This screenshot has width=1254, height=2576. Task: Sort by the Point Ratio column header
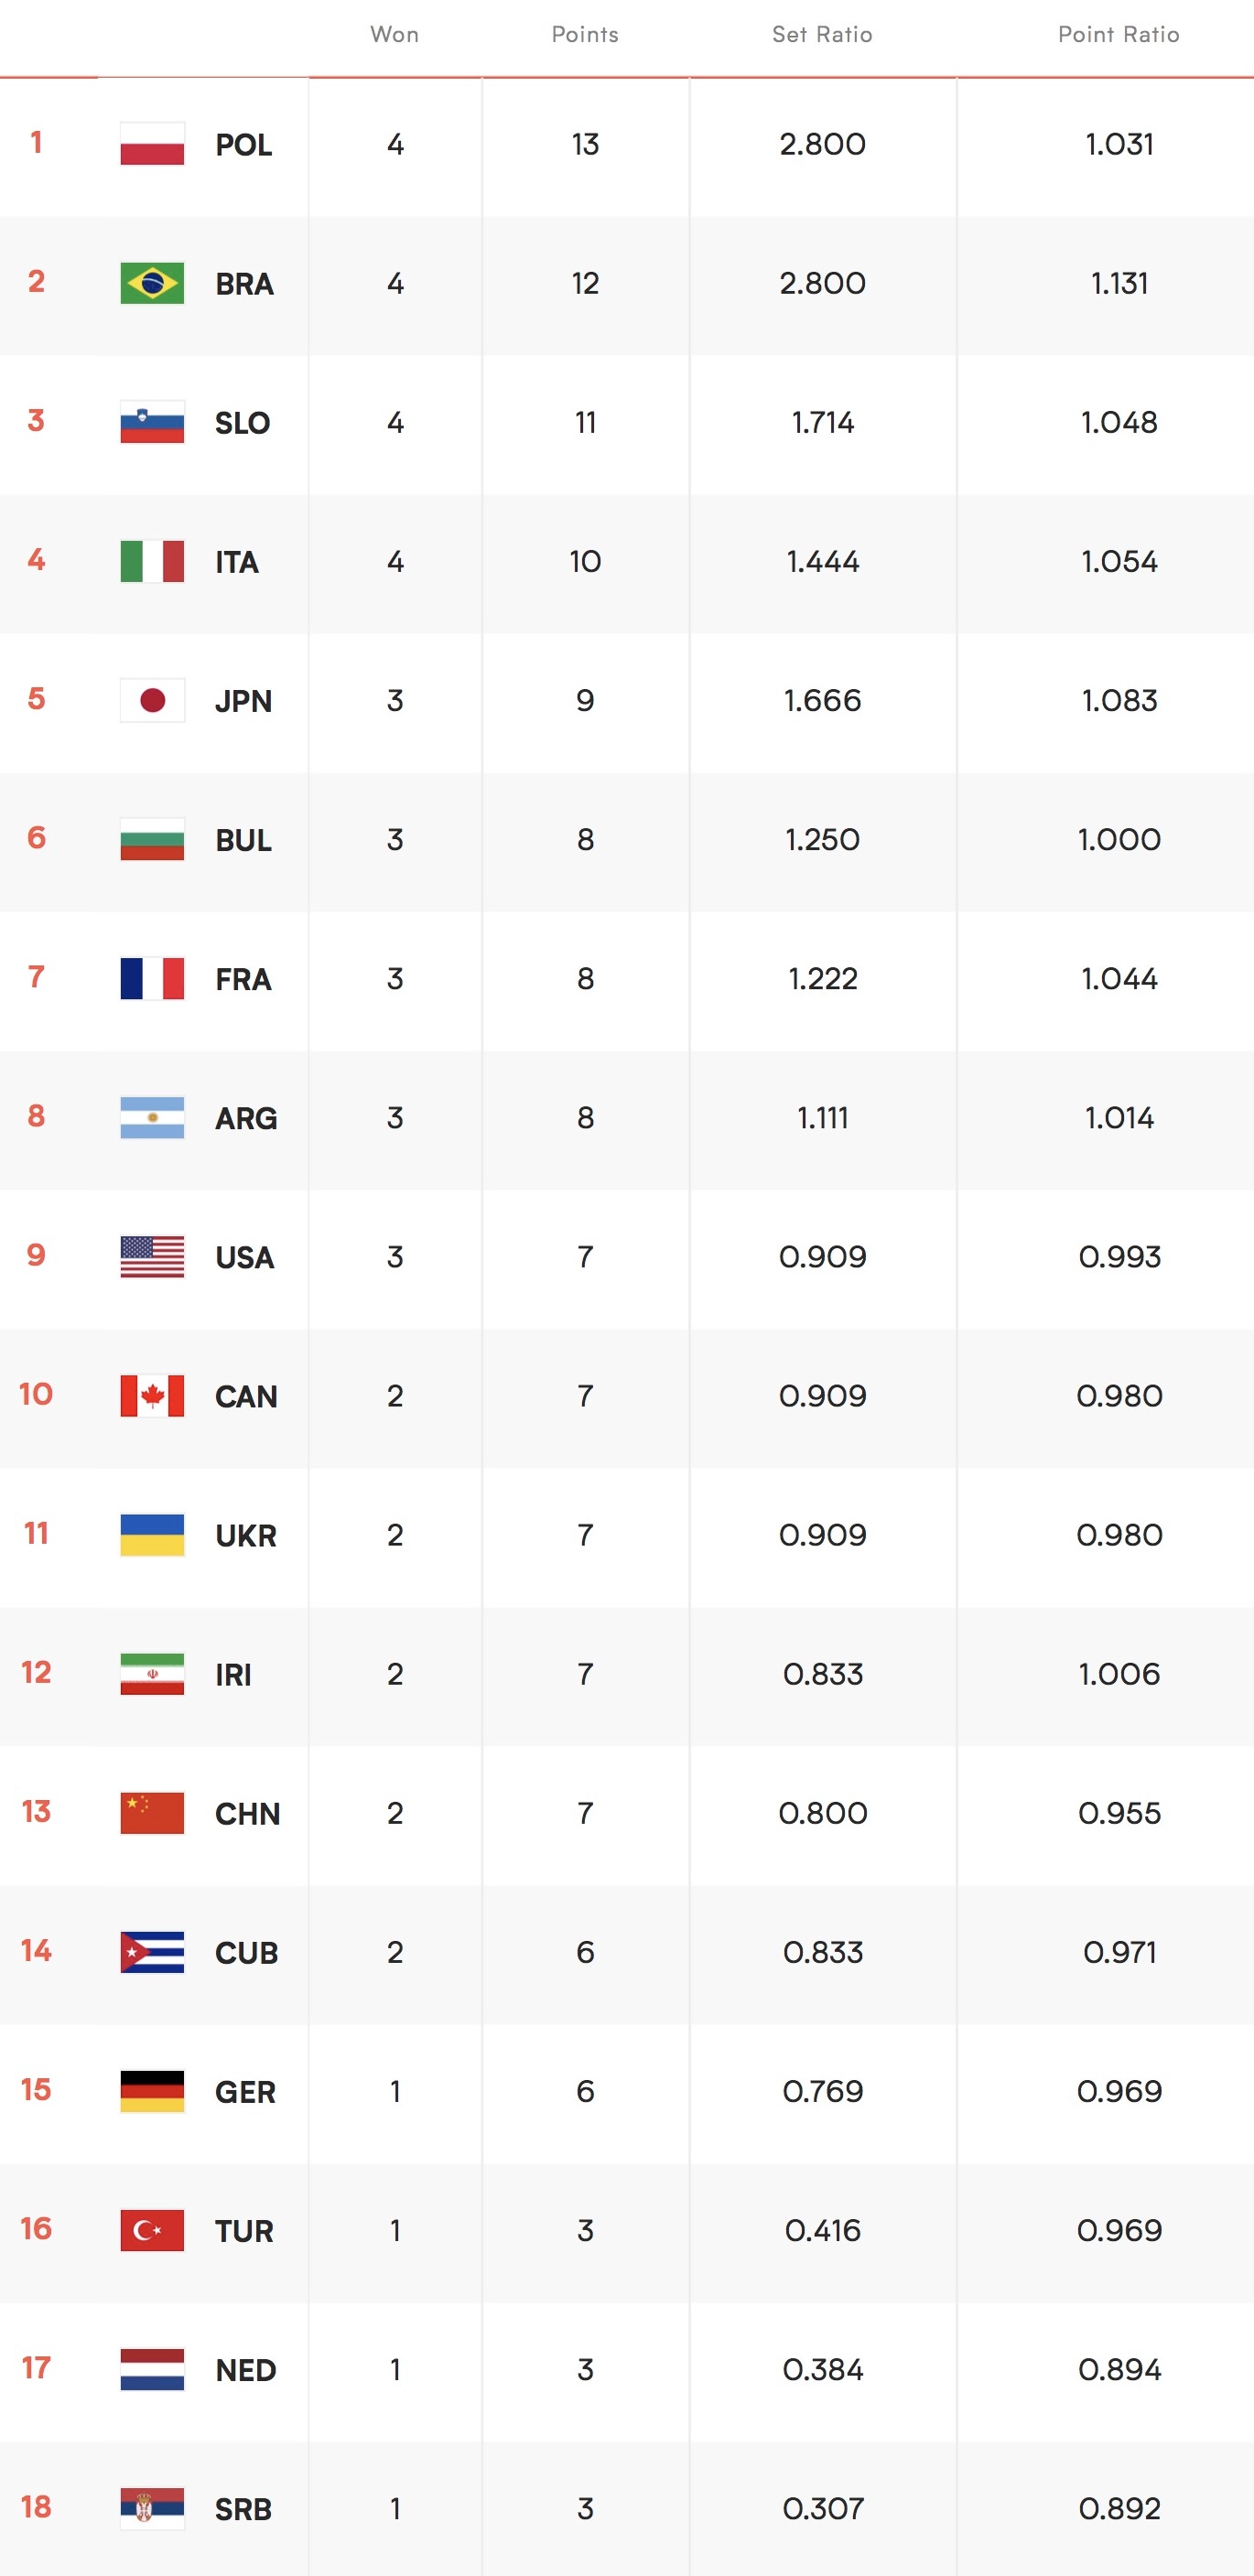coord(1119,34)
